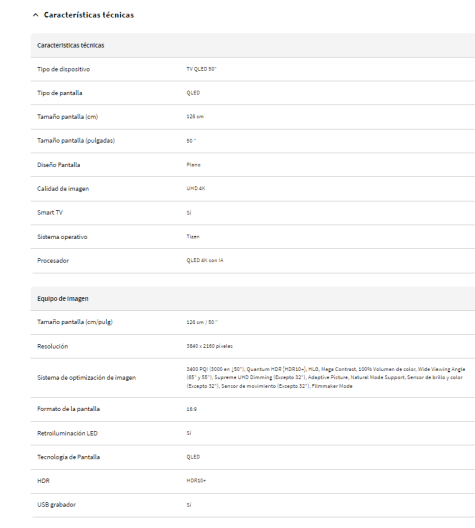Select the 'Smart TV' label
The width and height of the screenshot is (475, 528).
click(x=50, y=212)
